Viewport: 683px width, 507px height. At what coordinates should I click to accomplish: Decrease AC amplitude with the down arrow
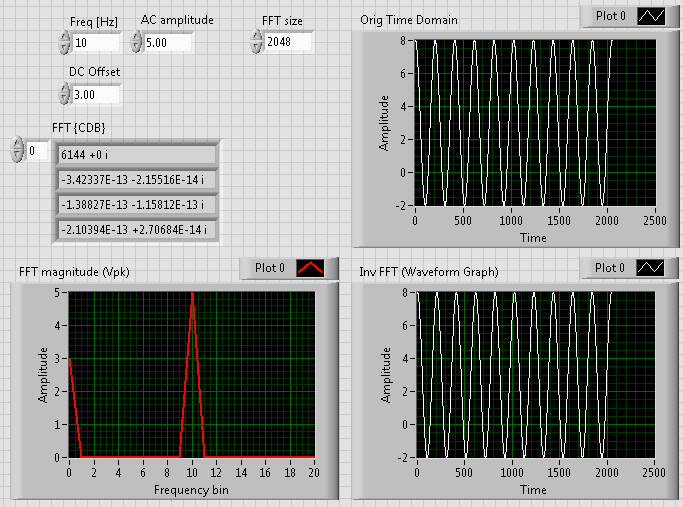coord(136,47)
